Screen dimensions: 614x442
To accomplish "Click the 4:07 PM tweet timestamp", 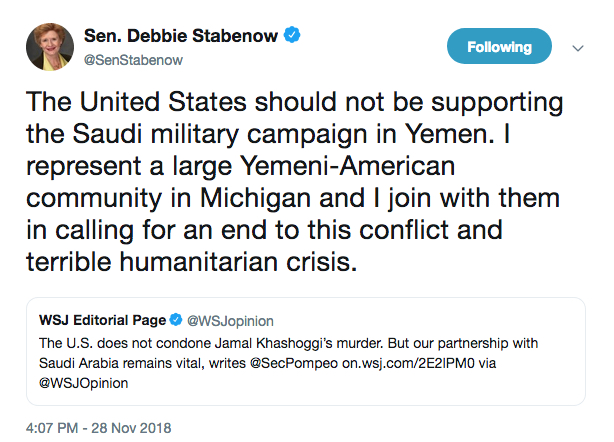I will [x=57, y=427].
